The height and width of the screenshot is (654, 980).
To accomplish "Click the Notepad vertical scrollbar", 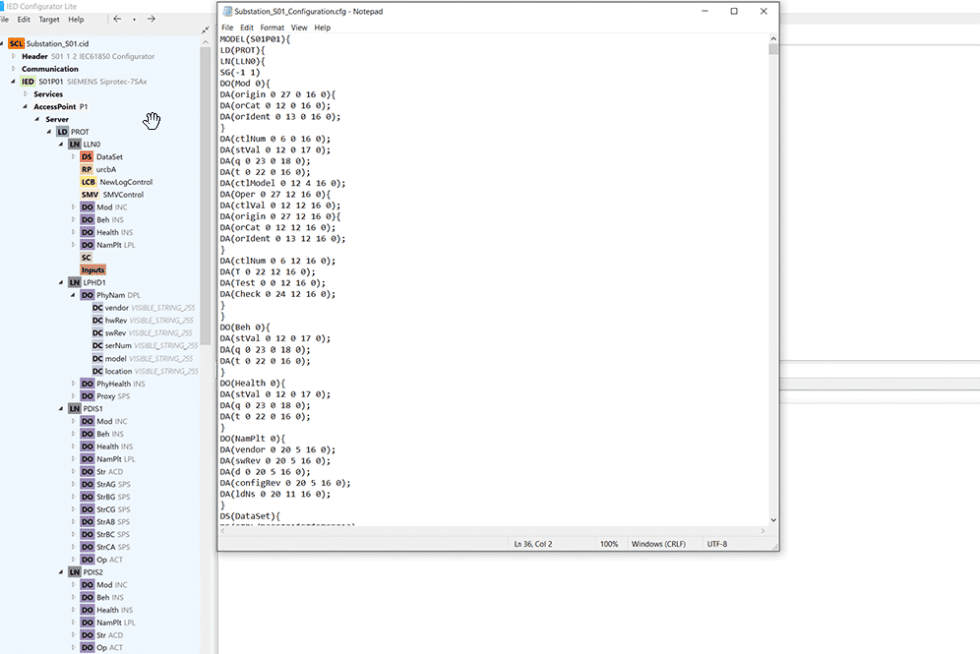I will click(773, 280).
